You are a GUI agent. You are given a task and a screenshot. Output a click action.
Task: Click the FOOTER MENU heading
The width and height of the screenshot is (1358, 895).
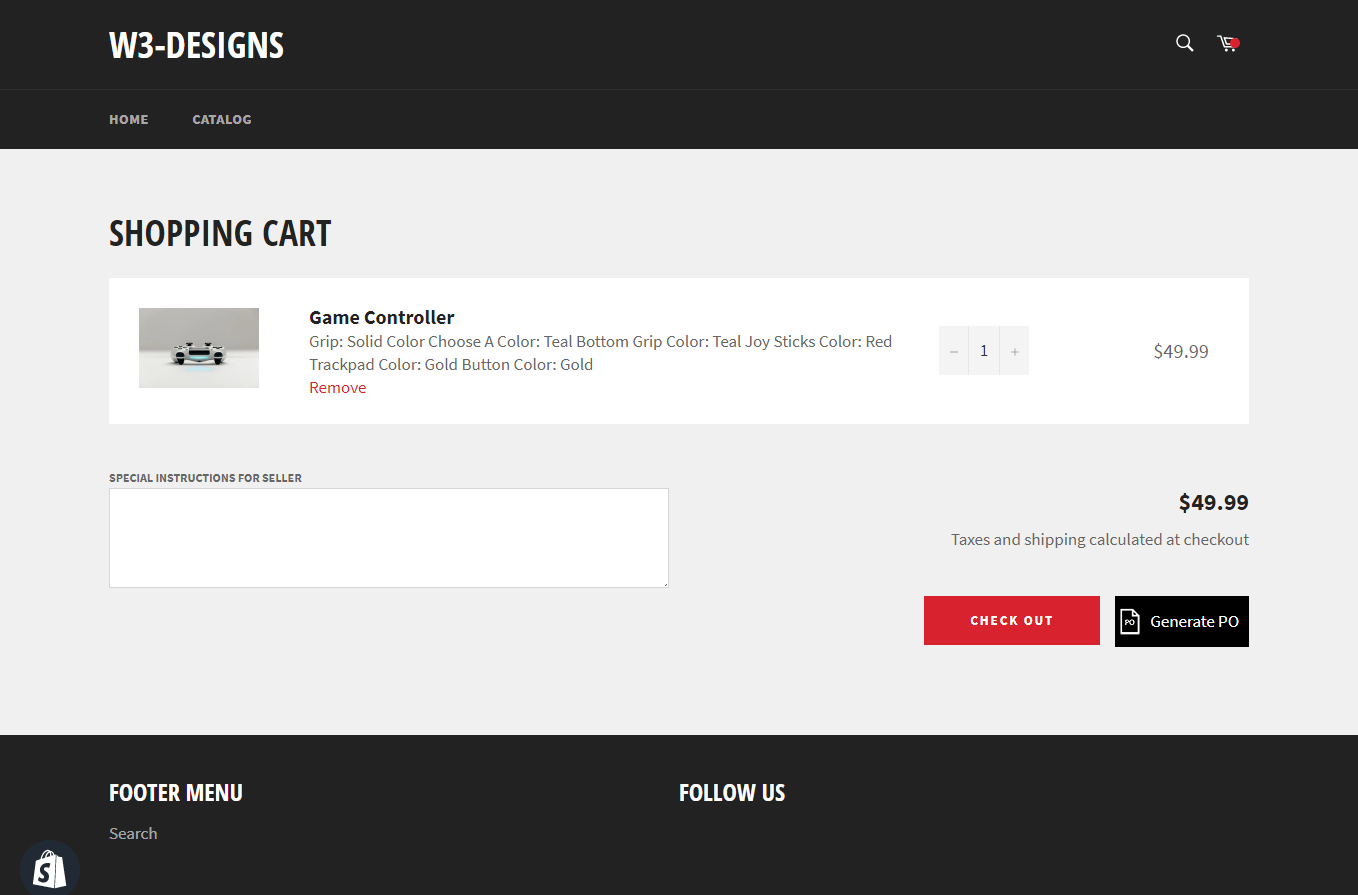176,793
